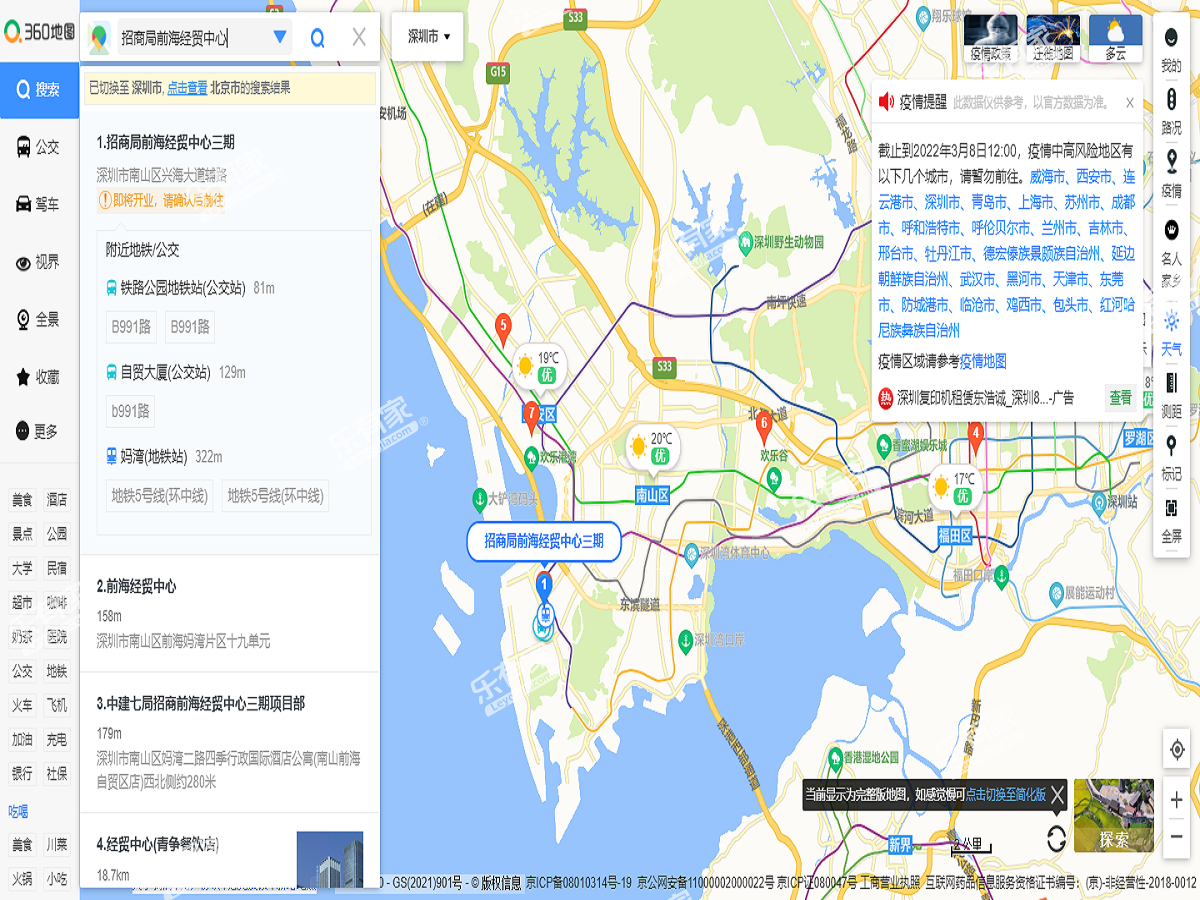
Task: Click the locate-me crosshair button
Action: 1176,749
